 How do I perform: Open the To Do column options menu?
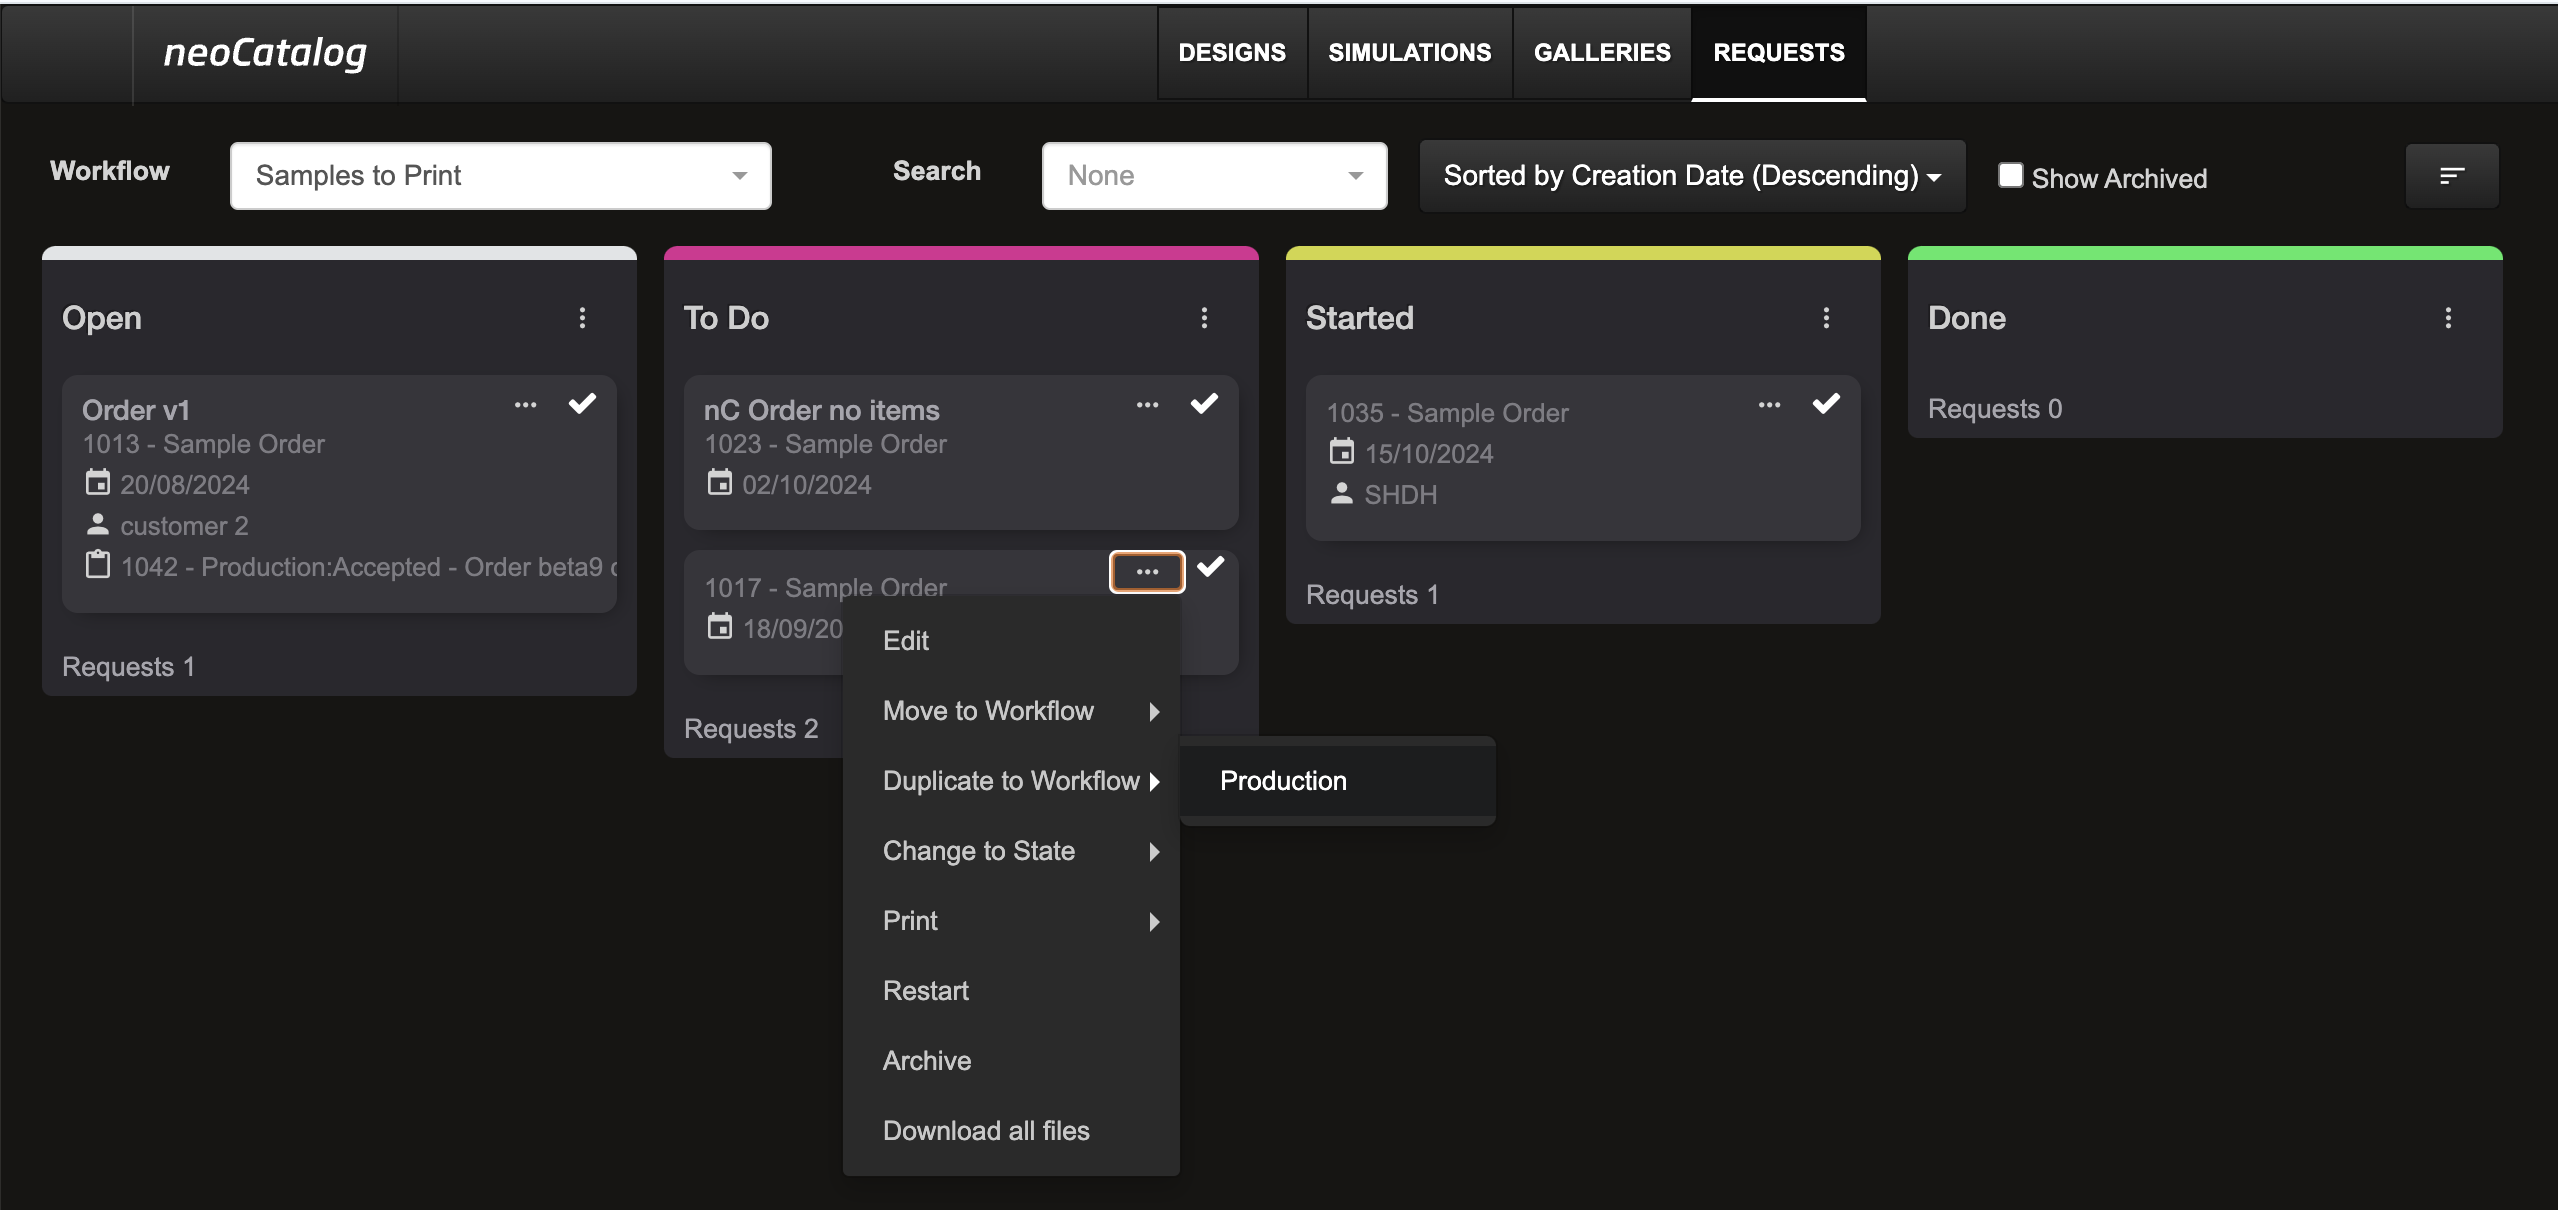(x=1204, y=318)
